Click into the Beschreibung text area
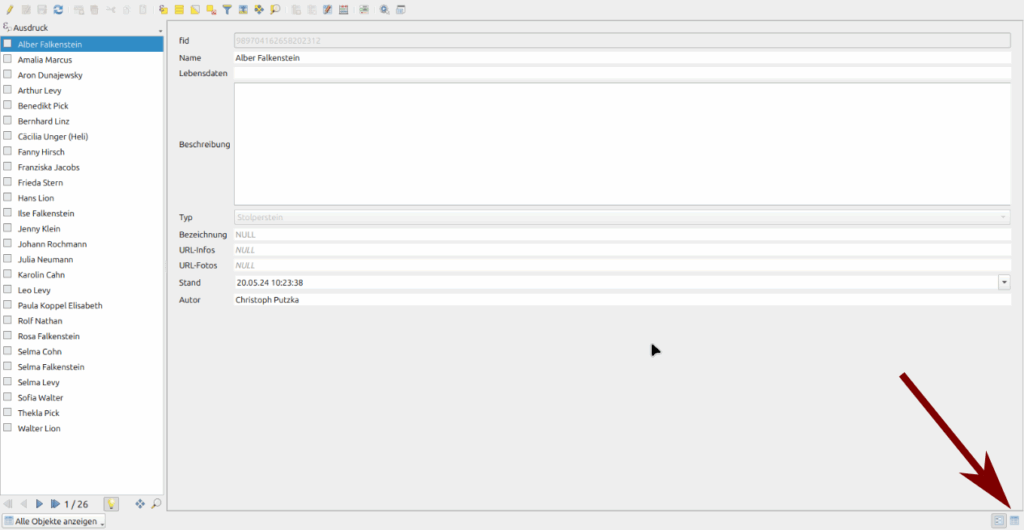 pos(622,144)
